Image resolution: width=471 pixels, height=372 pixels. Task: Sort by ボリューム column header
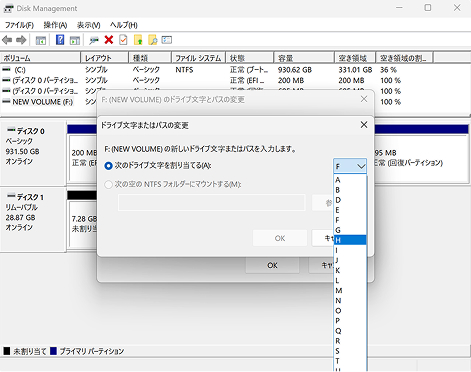tap(40, 58)
